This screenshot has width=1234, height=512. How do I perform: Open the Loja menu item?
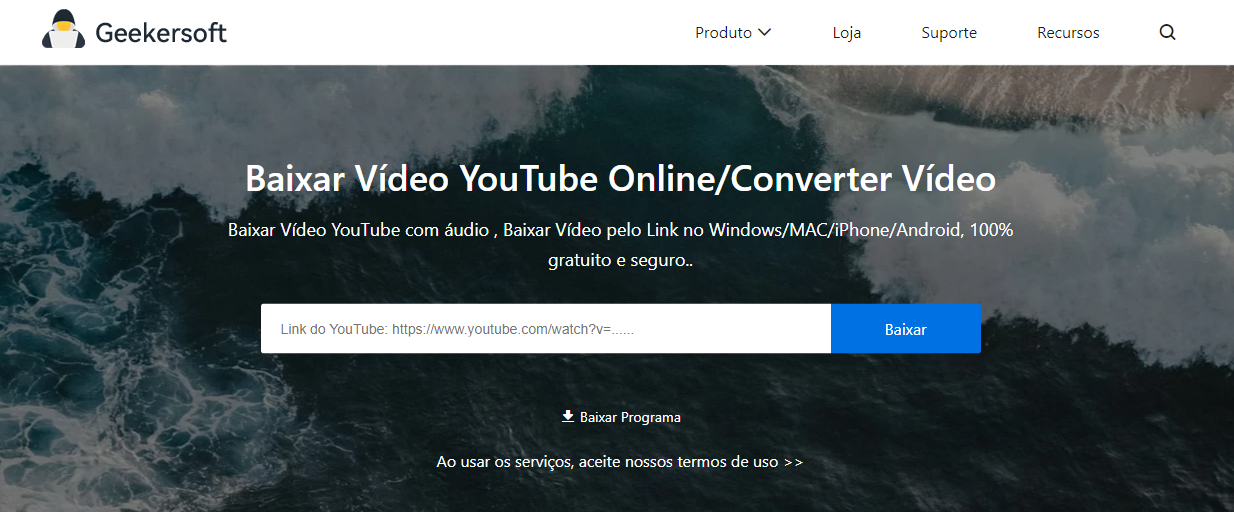pyautogui.click(x=847, y=32)
